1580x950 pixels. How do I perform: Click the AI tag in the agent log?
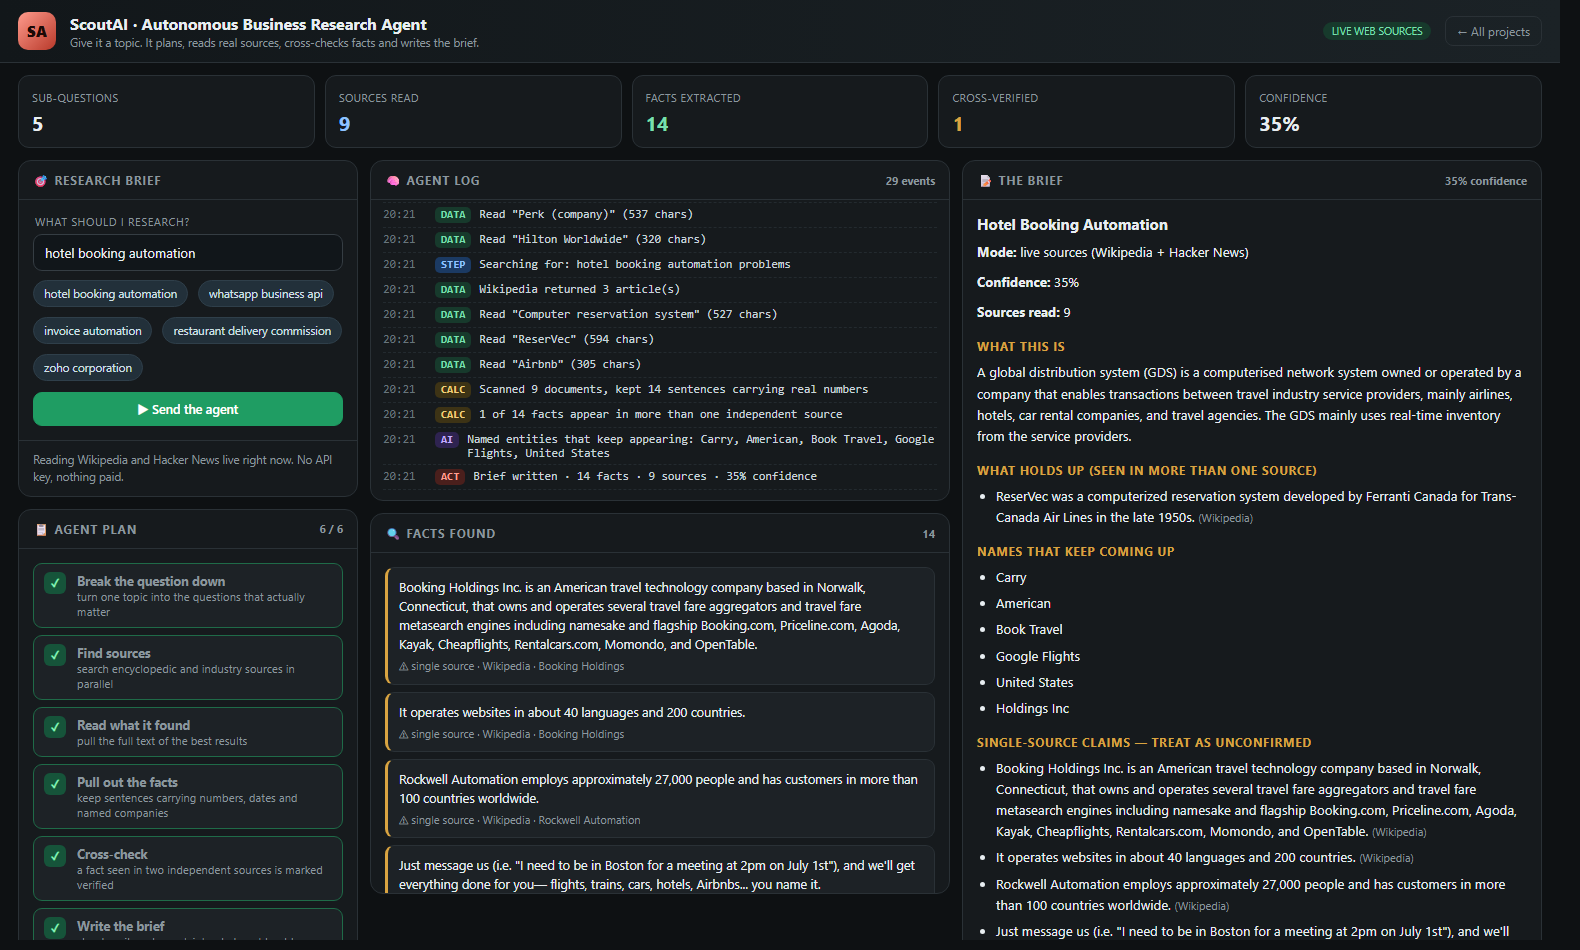(447, 440)
